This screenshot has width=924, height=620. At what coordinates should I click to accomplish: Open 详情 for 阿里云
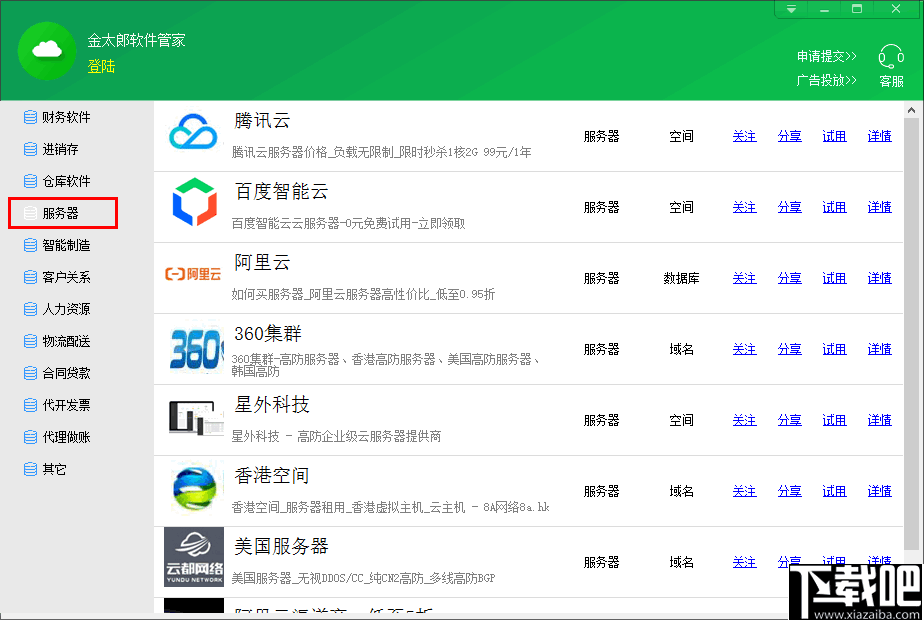pos(879,278)
